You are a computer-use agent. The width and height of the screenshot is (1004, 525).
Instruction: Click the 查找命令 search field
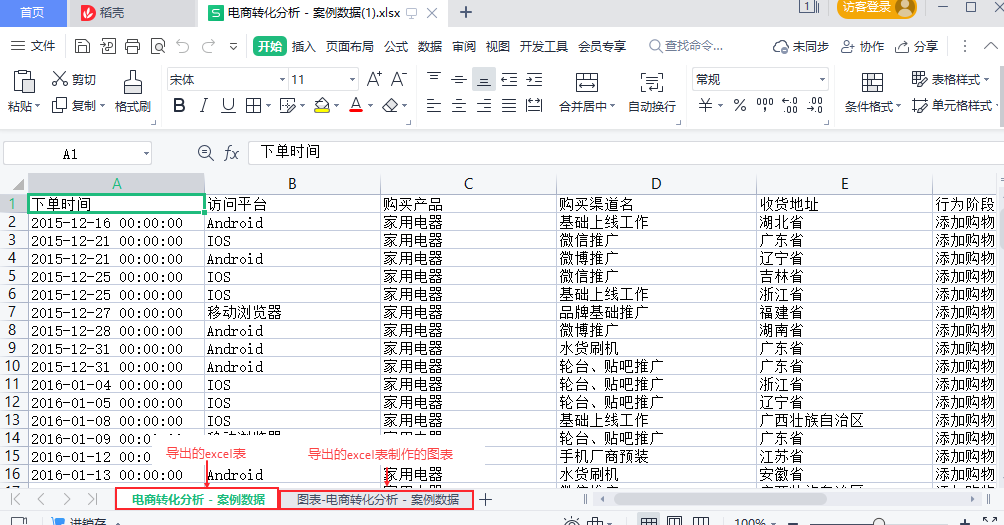(x=686, y=46)
